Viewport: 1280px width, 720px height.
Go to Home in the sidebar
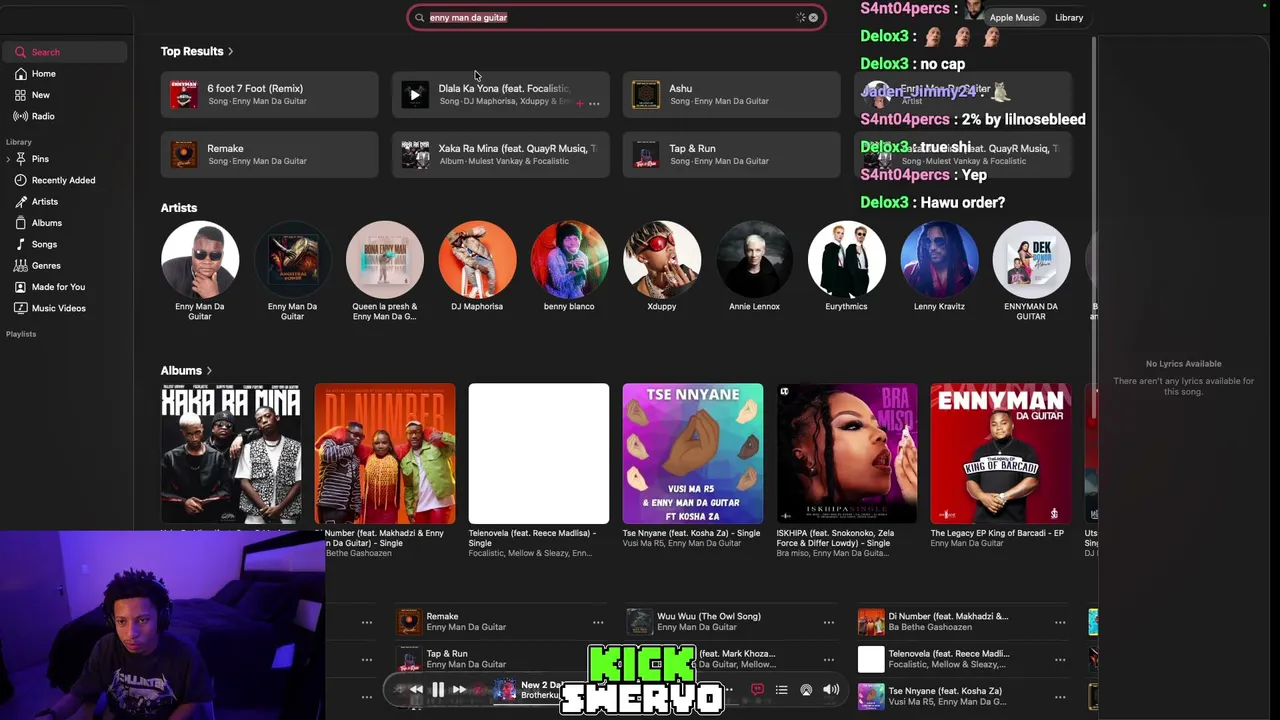coord(63,74)
